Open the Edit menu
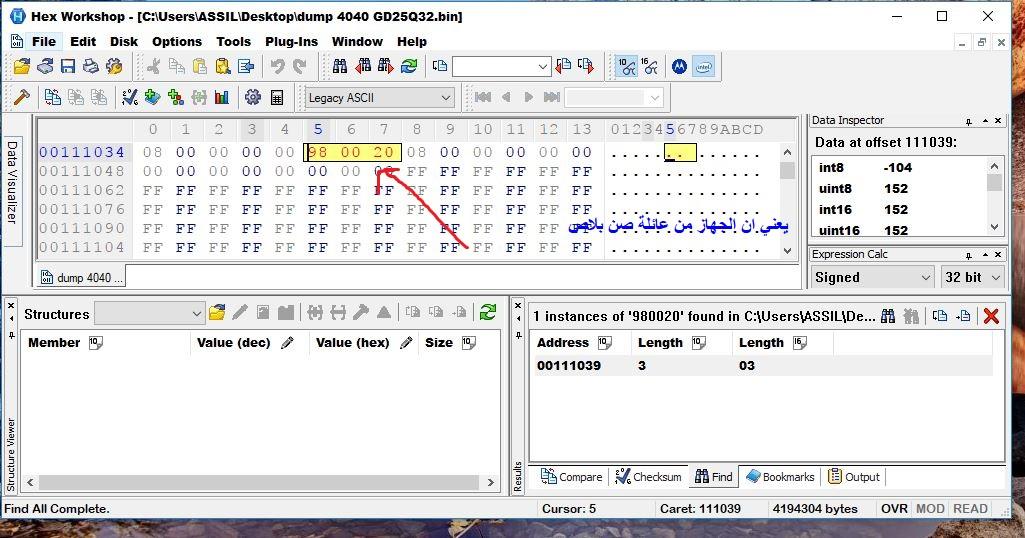1025x538 pixels. pos(83,42)
